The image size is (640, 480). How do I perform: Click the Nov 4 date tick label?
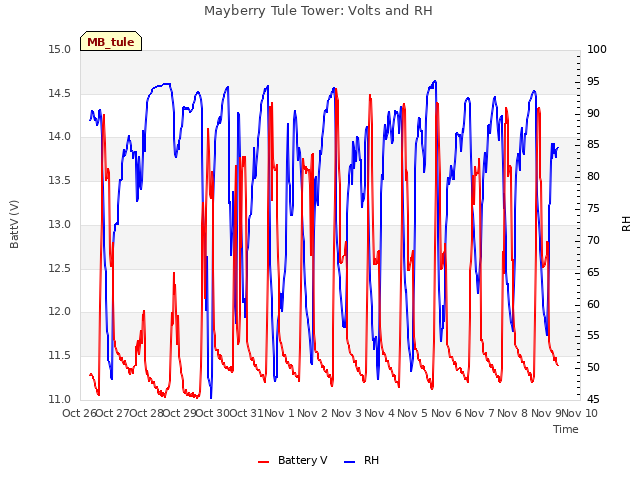[380, 413]
